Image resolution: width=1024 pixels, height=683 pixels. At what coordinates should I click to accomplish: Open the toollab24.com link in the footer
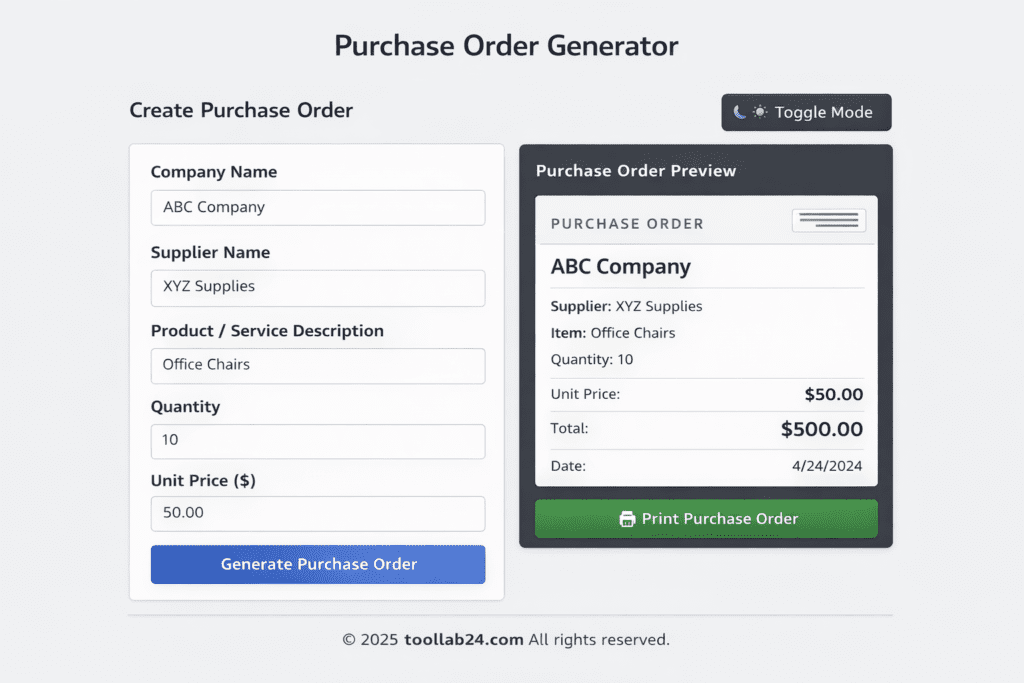[x=466, y=639]
